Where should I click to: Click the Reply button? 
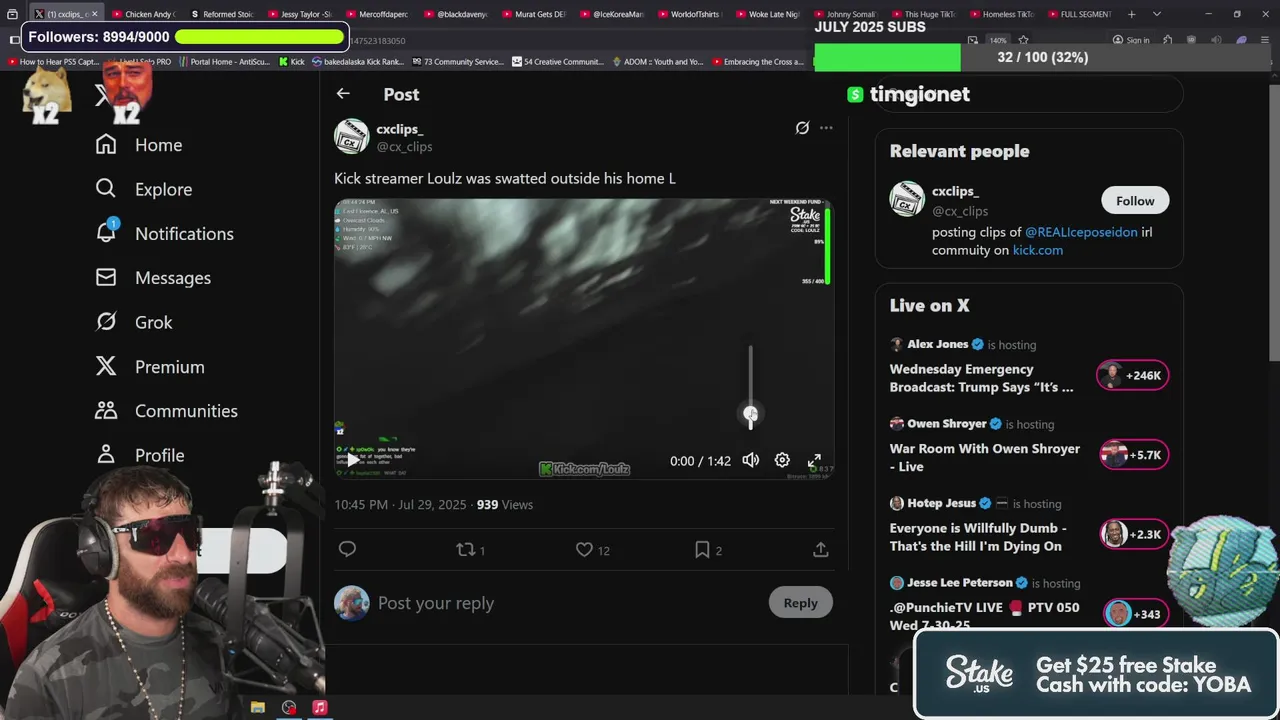click(x=800, y=602)
